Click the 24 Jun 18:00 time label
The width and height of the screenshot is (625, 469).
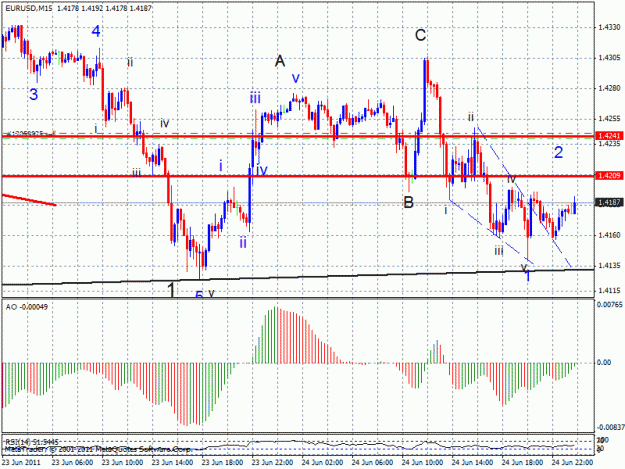[522, 463]
